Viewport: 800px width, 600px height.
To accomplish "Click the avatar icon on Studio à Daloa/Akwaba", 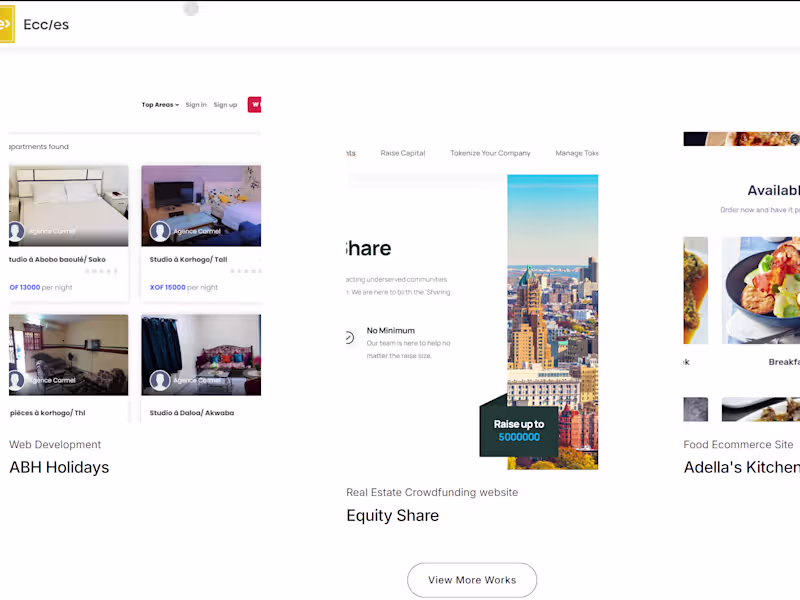I will (160, 380).
